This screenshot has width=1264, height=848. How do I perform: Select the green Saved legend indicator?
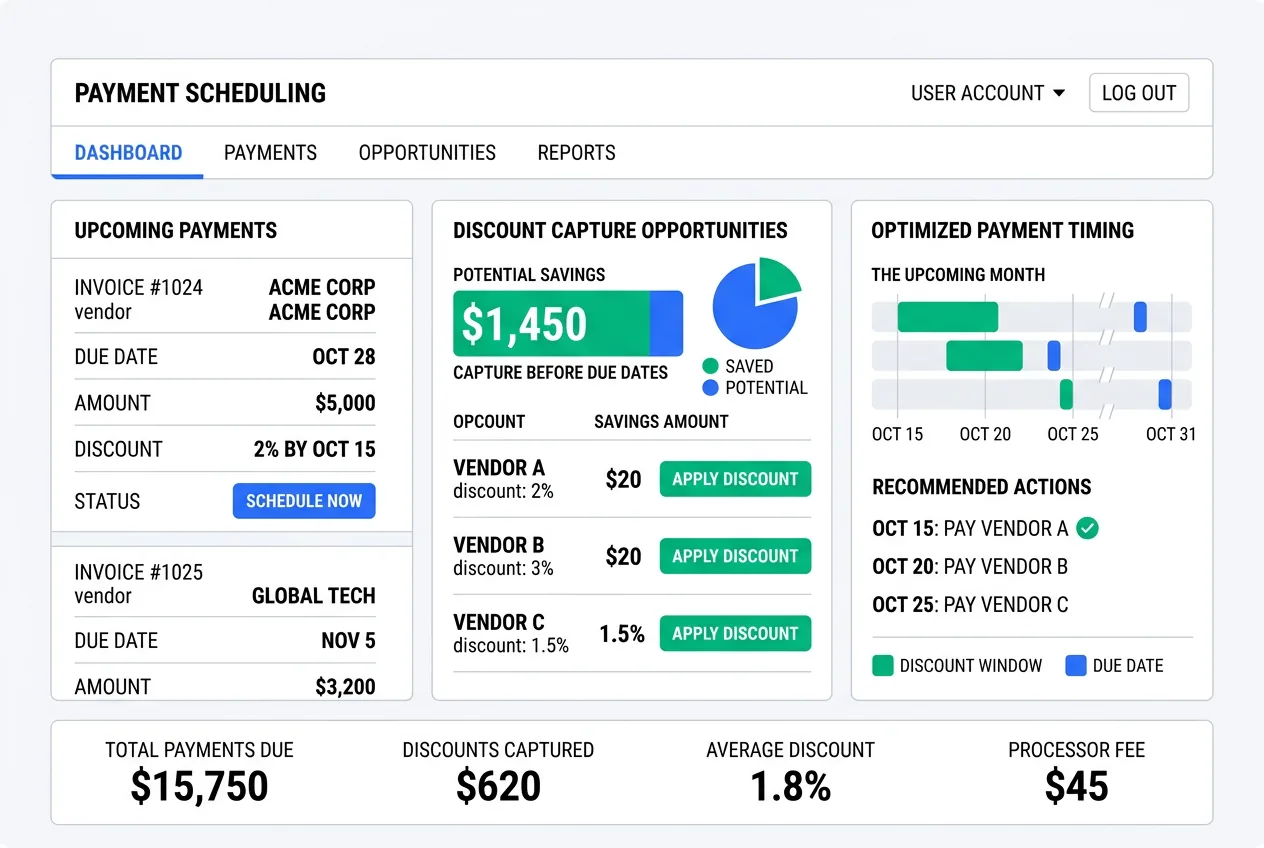711,367
